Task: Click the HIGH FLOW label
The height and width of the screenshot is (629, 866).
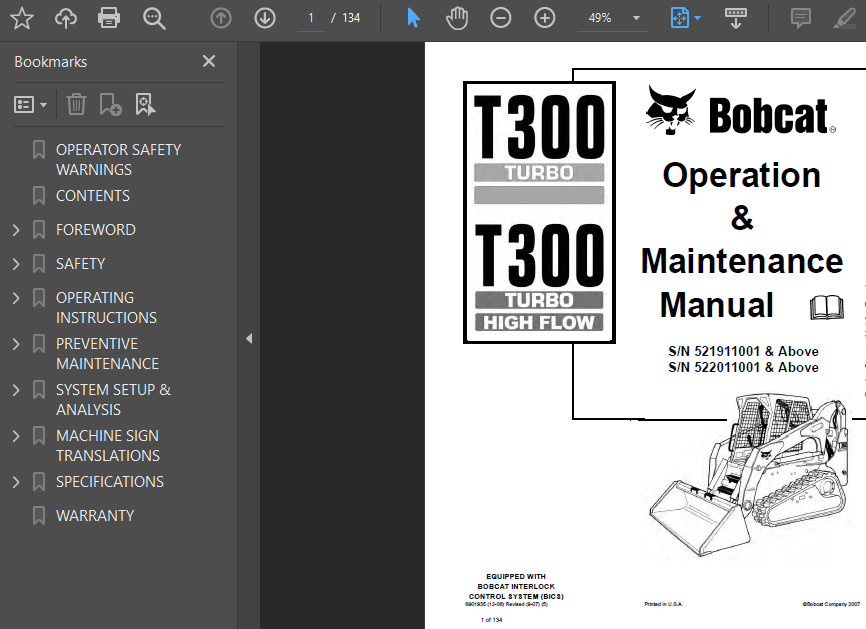Action: coord(539,323)
